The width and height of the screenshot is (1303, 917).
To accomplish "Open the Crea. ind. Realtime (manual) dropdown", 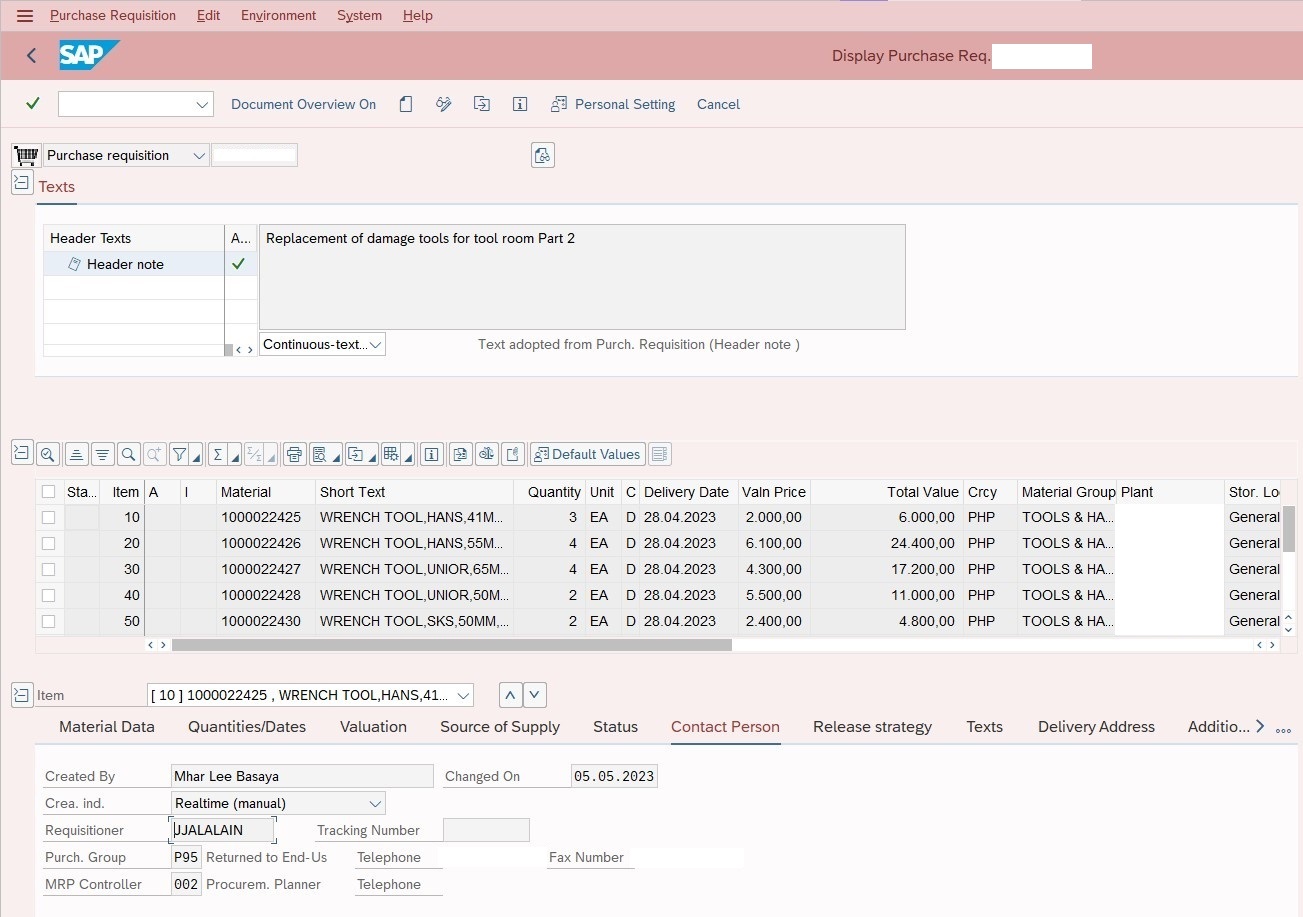I will tap(375, 803).
